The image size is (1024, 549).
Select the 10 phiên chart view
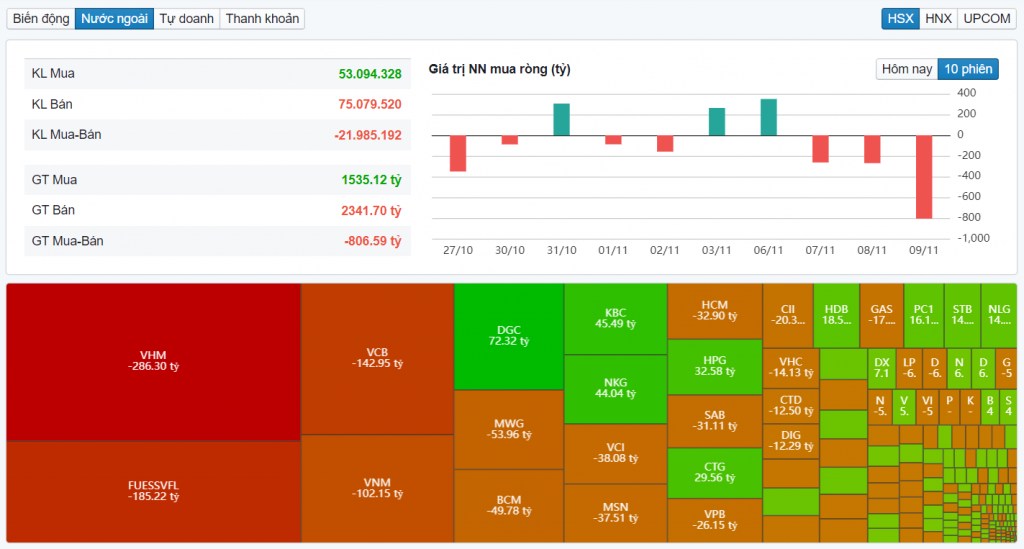click(x=968, y=69)
